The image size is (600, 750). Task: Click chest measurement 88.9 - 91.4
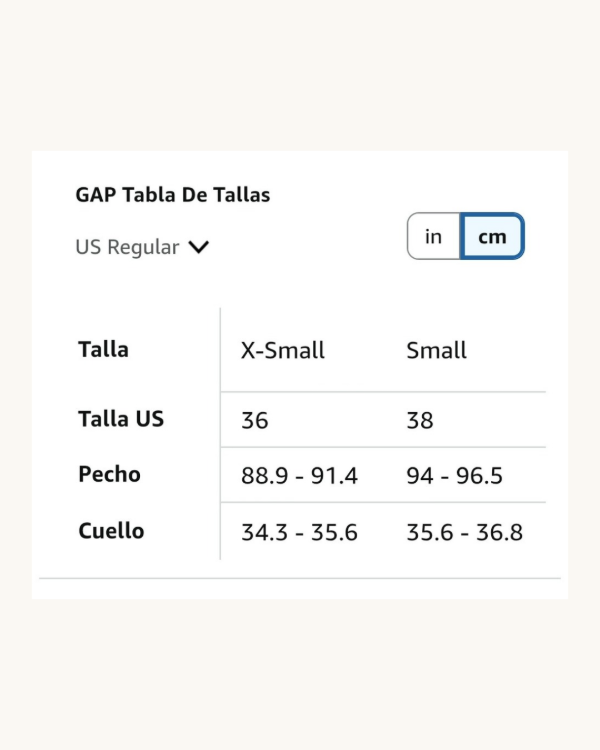click(299, 476)
